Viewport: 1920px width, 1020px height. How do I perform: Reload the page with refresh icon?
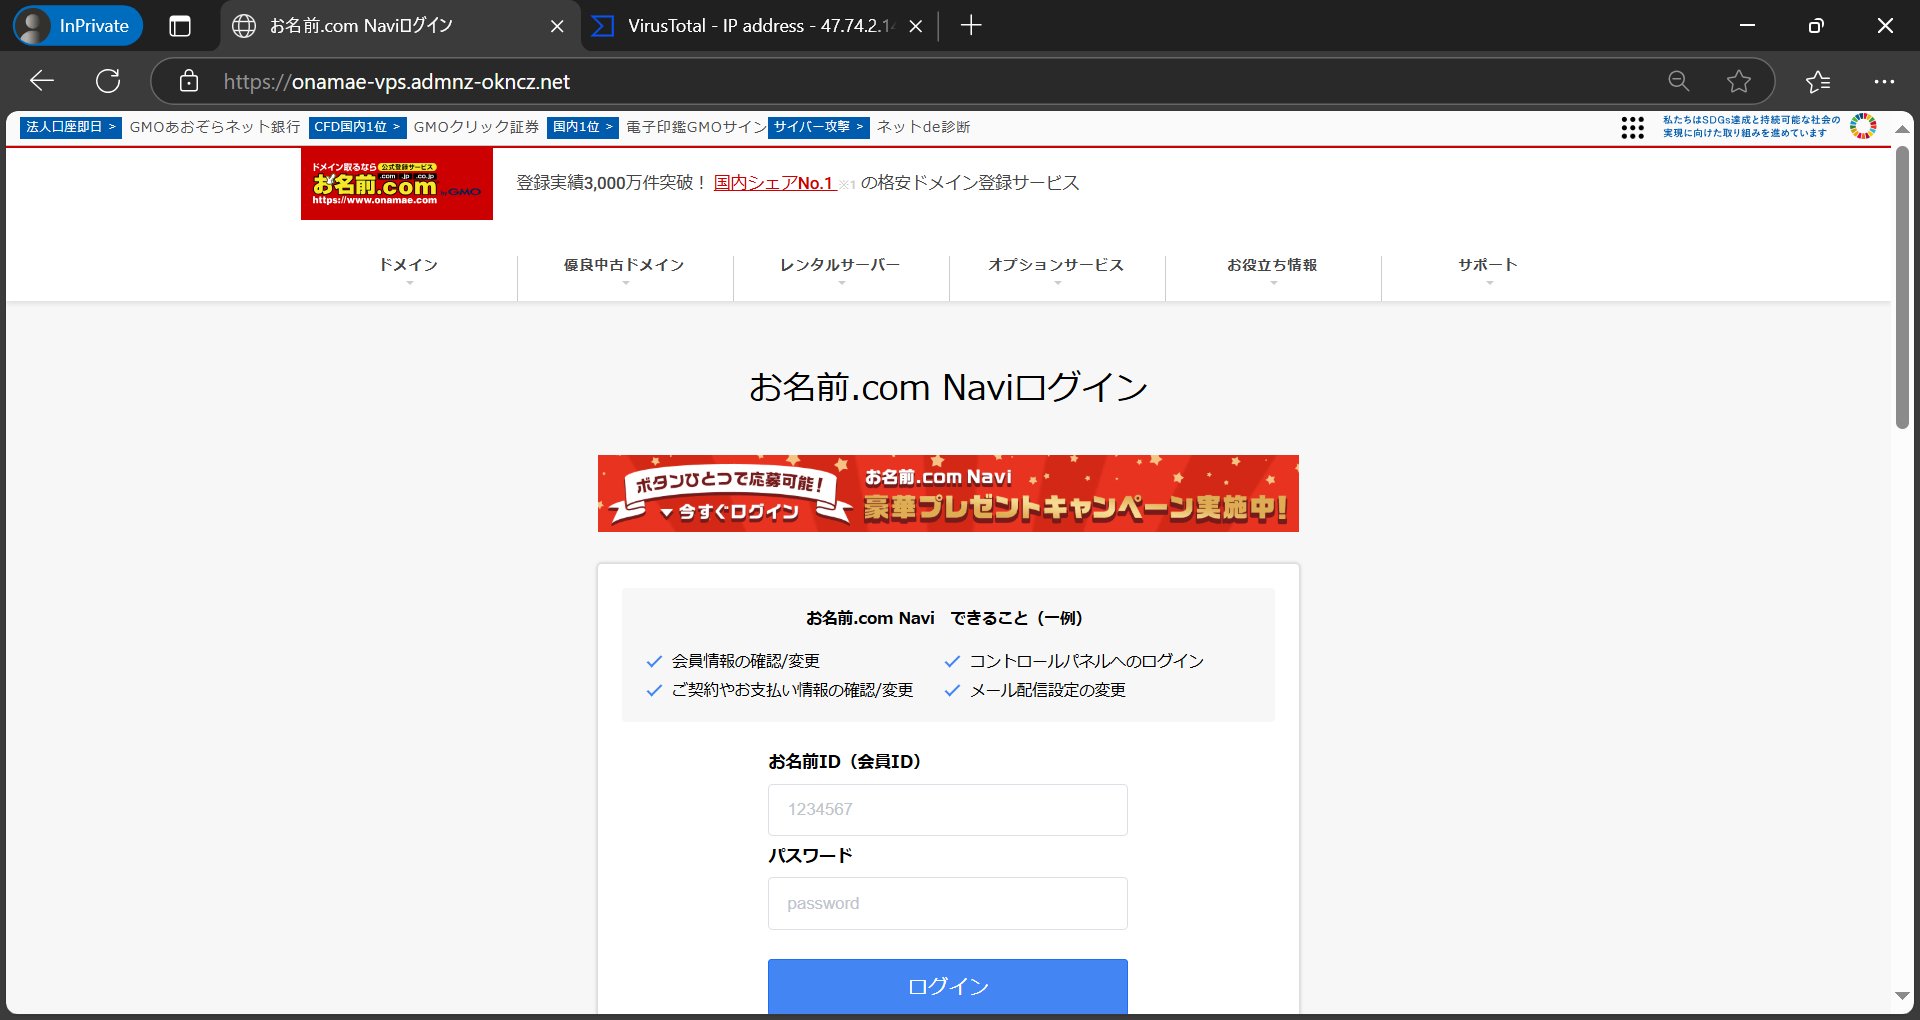108,81
